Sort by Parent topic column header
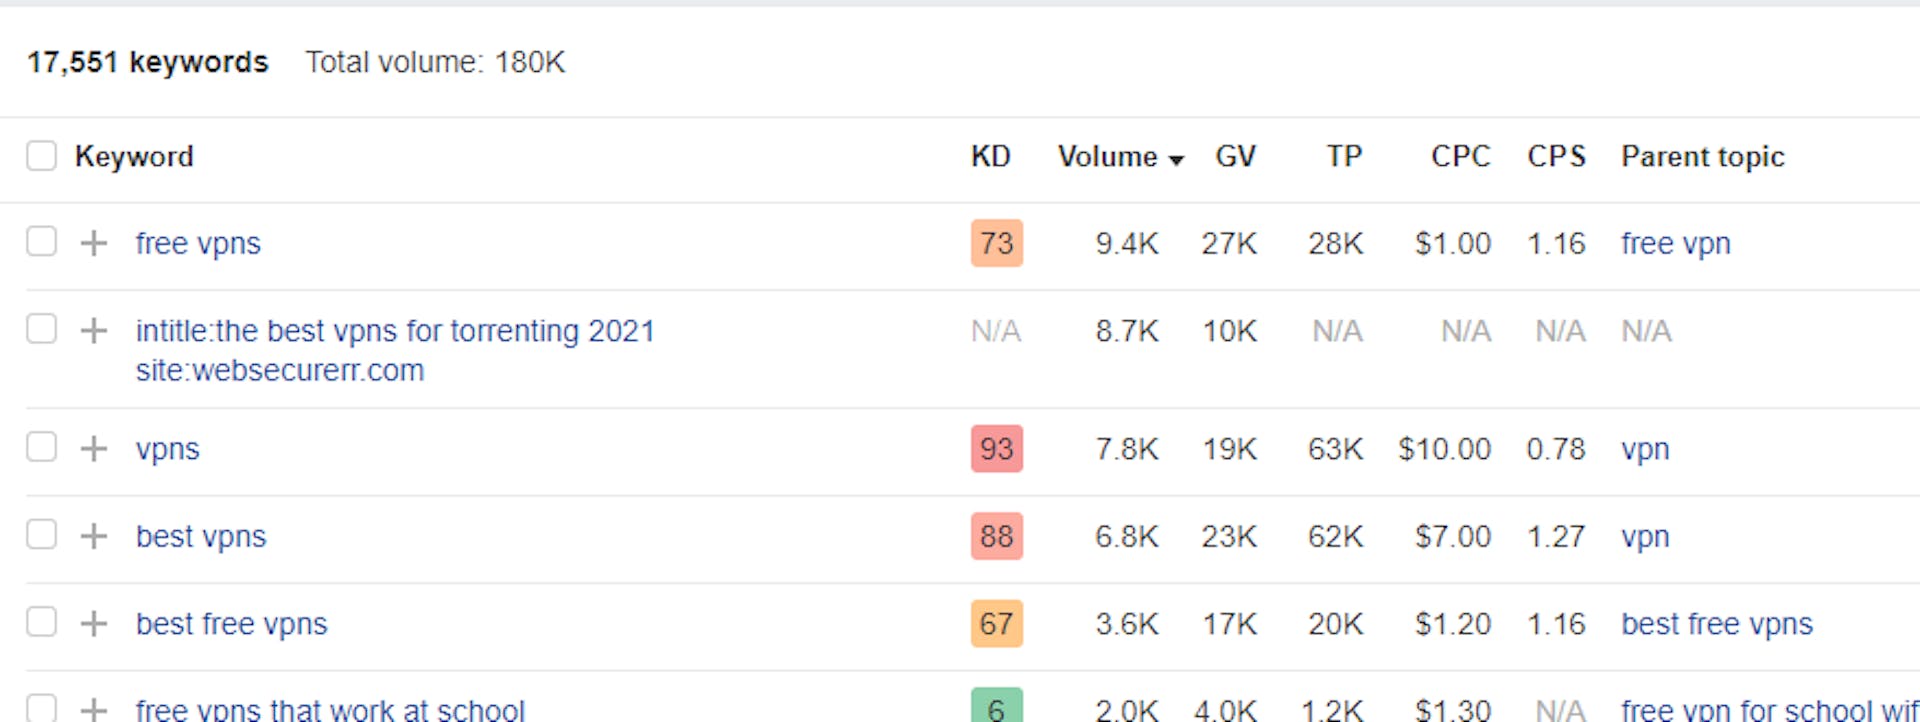 click(x=1702, y=157)
